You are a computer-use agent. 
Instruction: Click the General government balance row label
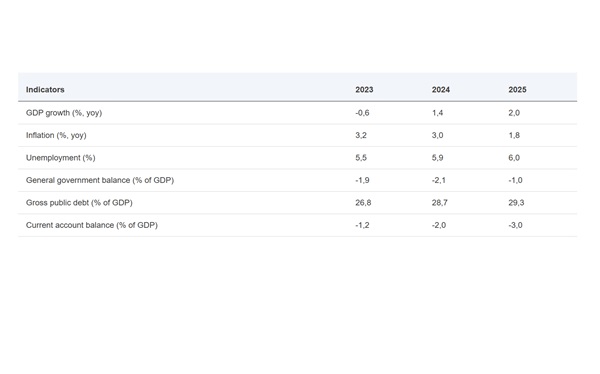(100, 180)
